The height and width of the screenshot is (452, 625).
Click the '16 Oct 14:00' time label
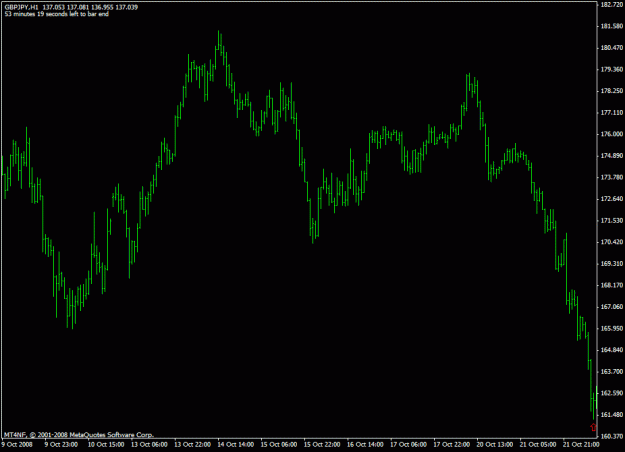tap(365, 444)
